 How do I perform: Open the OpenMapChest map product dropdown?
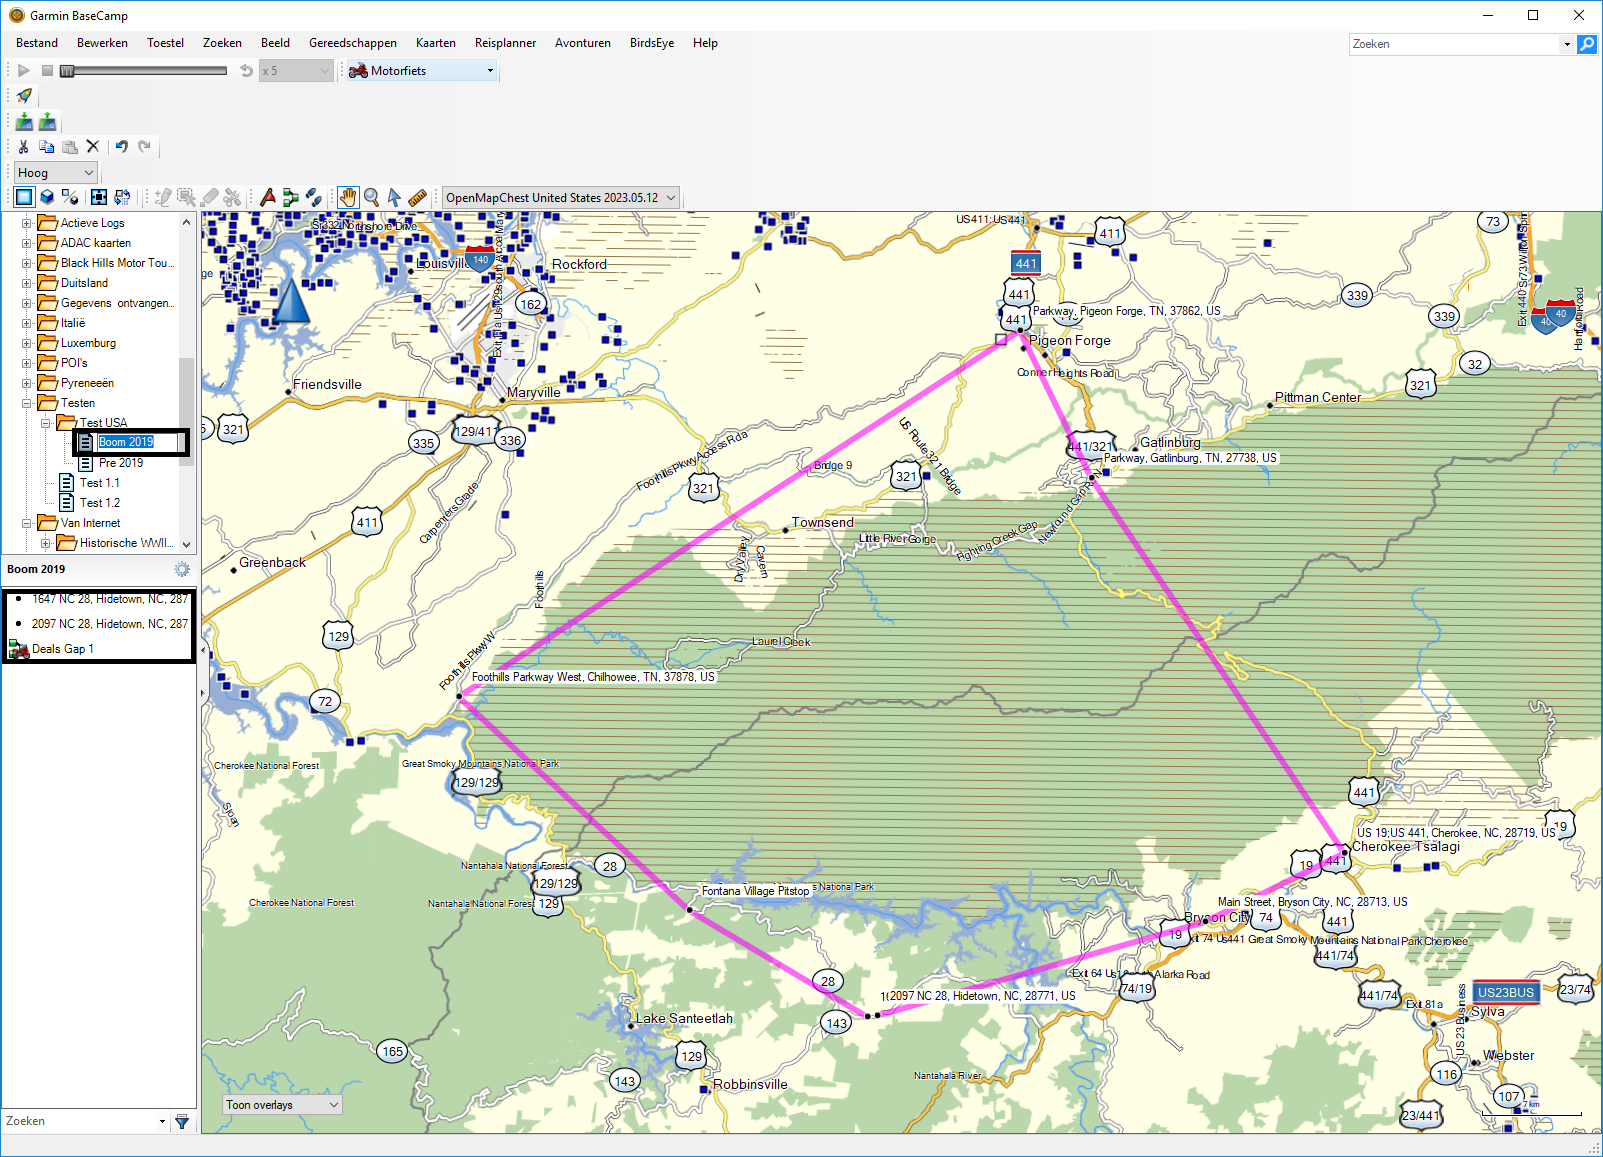tap(671, 198)
